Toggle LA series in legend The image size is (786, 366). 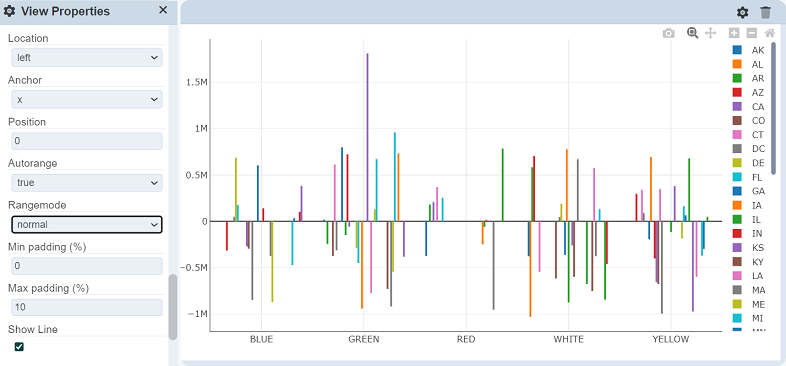[x=748, y=275]
